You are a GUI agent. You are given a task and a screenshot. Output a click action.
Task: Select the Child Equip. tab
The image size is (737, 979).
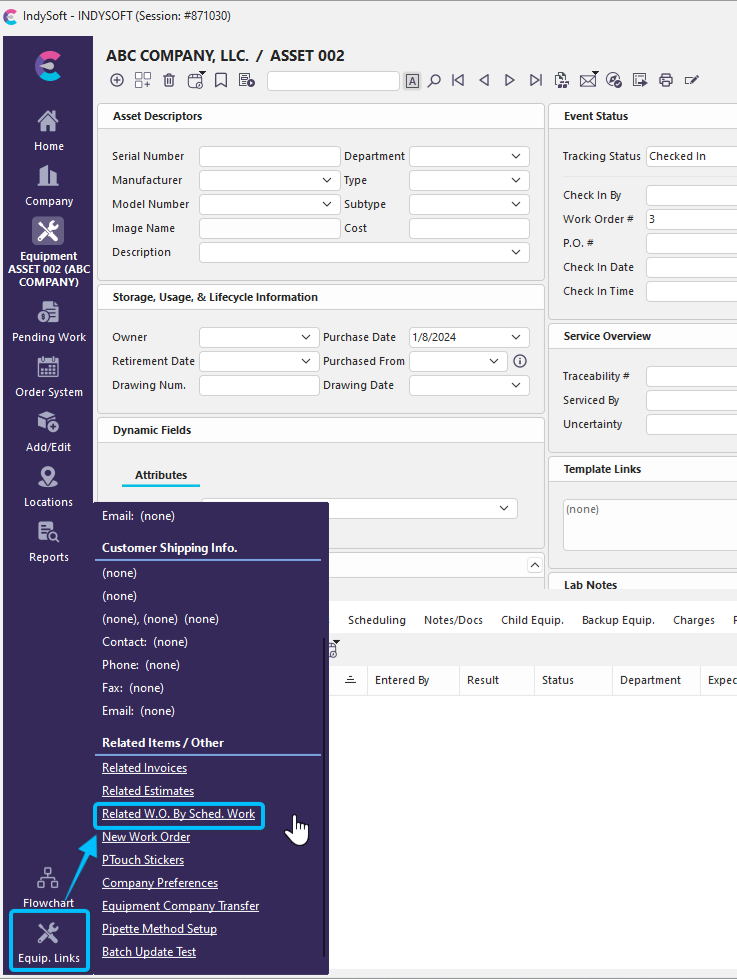(532, 620)
